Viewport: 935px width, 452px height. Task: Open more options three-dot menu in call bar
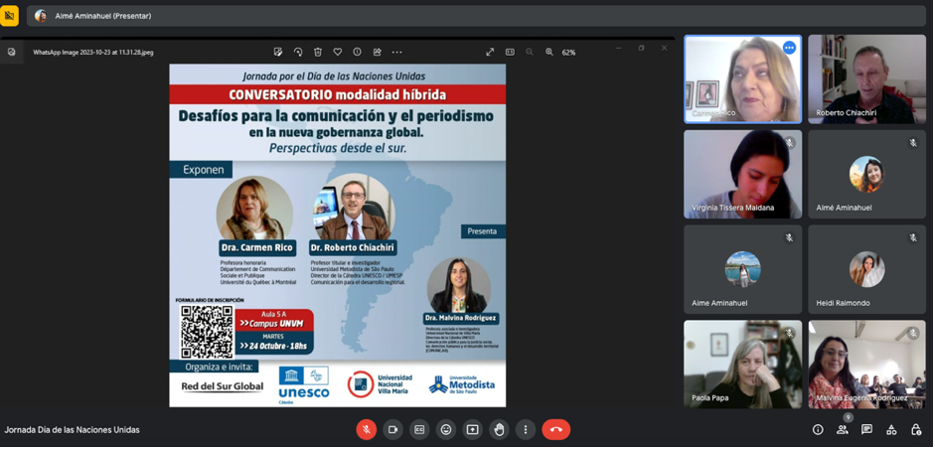[525, 430]
